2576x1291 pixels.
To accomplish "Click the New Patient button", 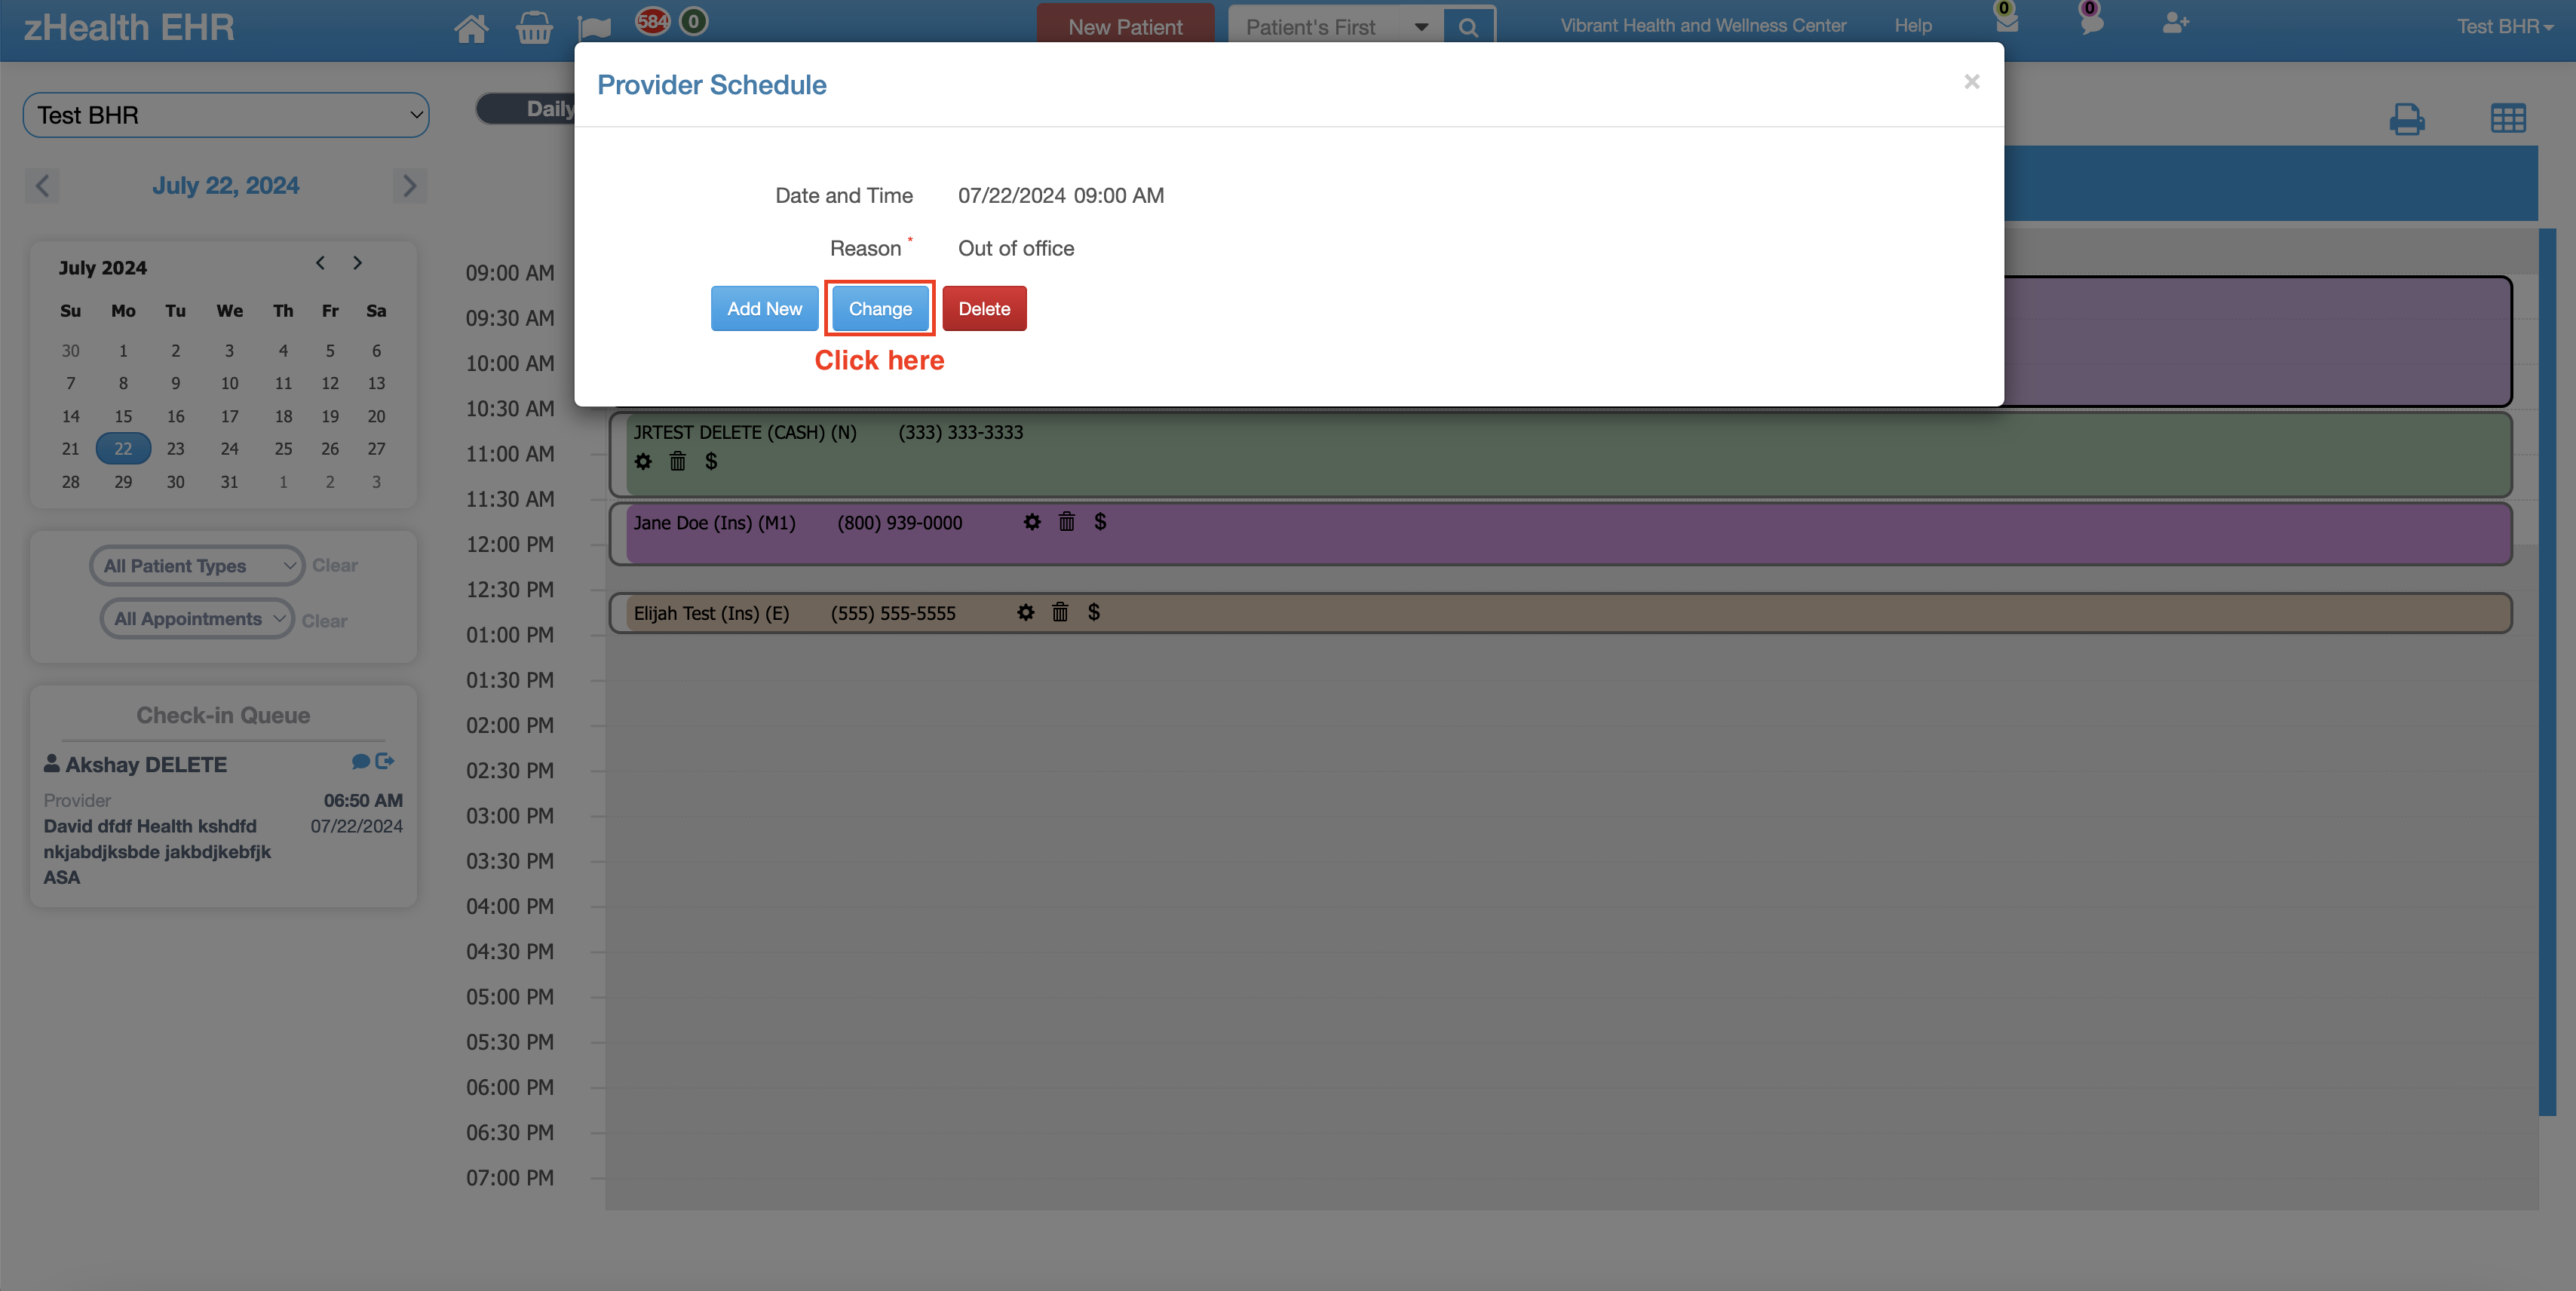I will 1125,27.
